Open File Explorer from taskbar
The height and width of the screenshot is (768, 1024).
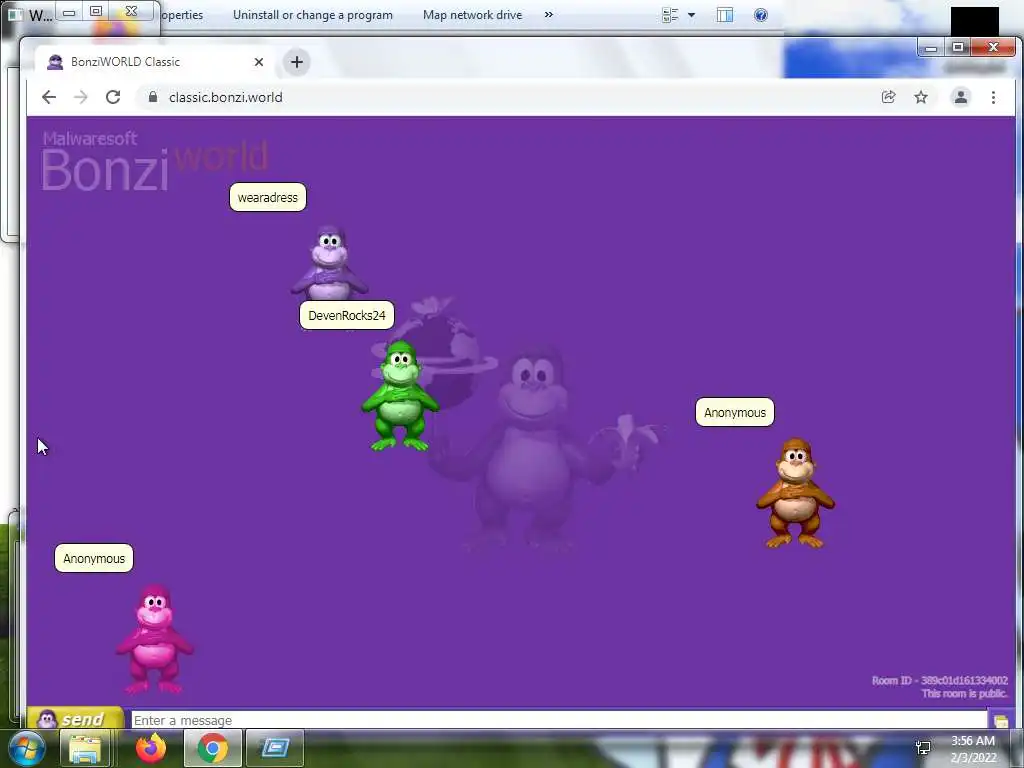pos(85,748)
